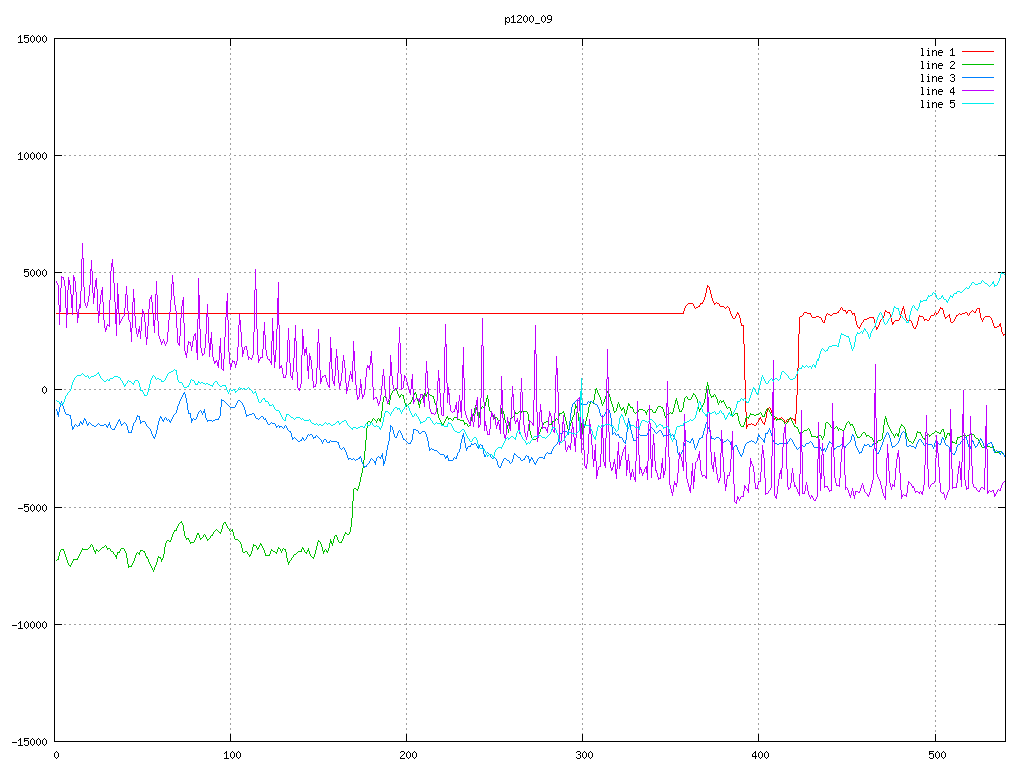Click the 100 x-axis tick label
1024x768 pixels.
point(231,756)
